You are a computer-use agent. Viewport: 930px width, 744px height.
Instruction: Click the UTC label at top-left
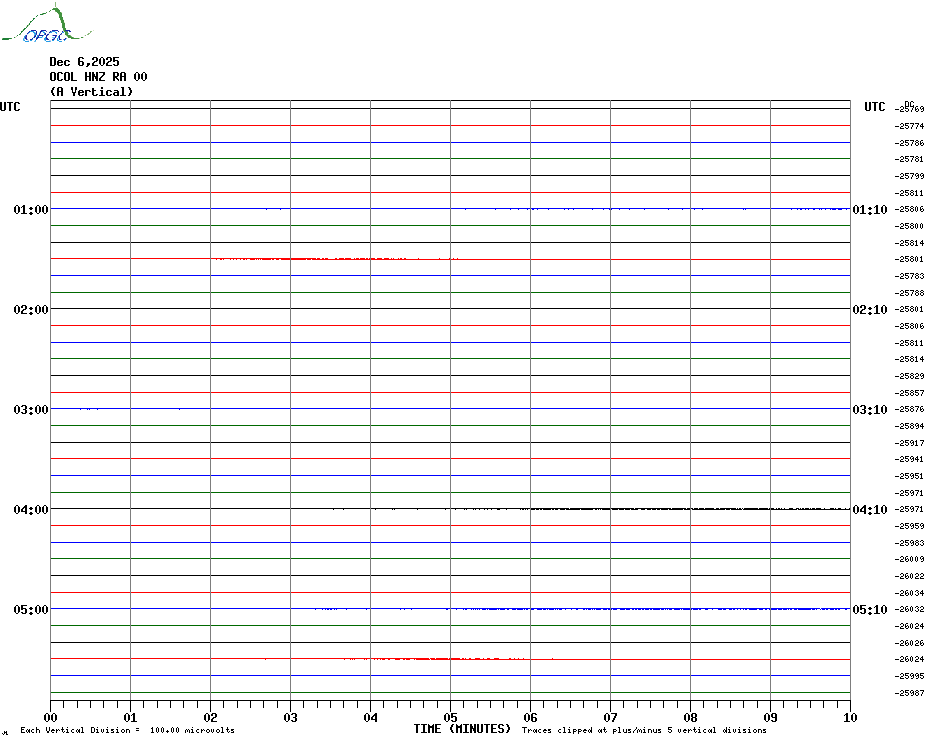pos(10,107)
